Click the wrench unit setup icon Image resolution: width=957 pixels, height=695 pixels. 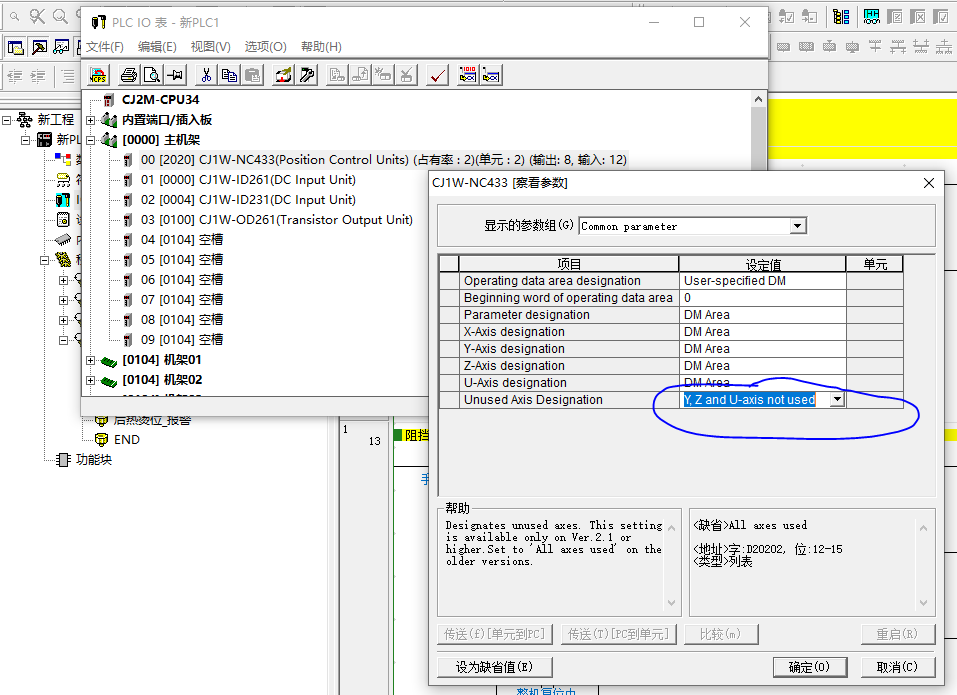click(x=307, y=75)
